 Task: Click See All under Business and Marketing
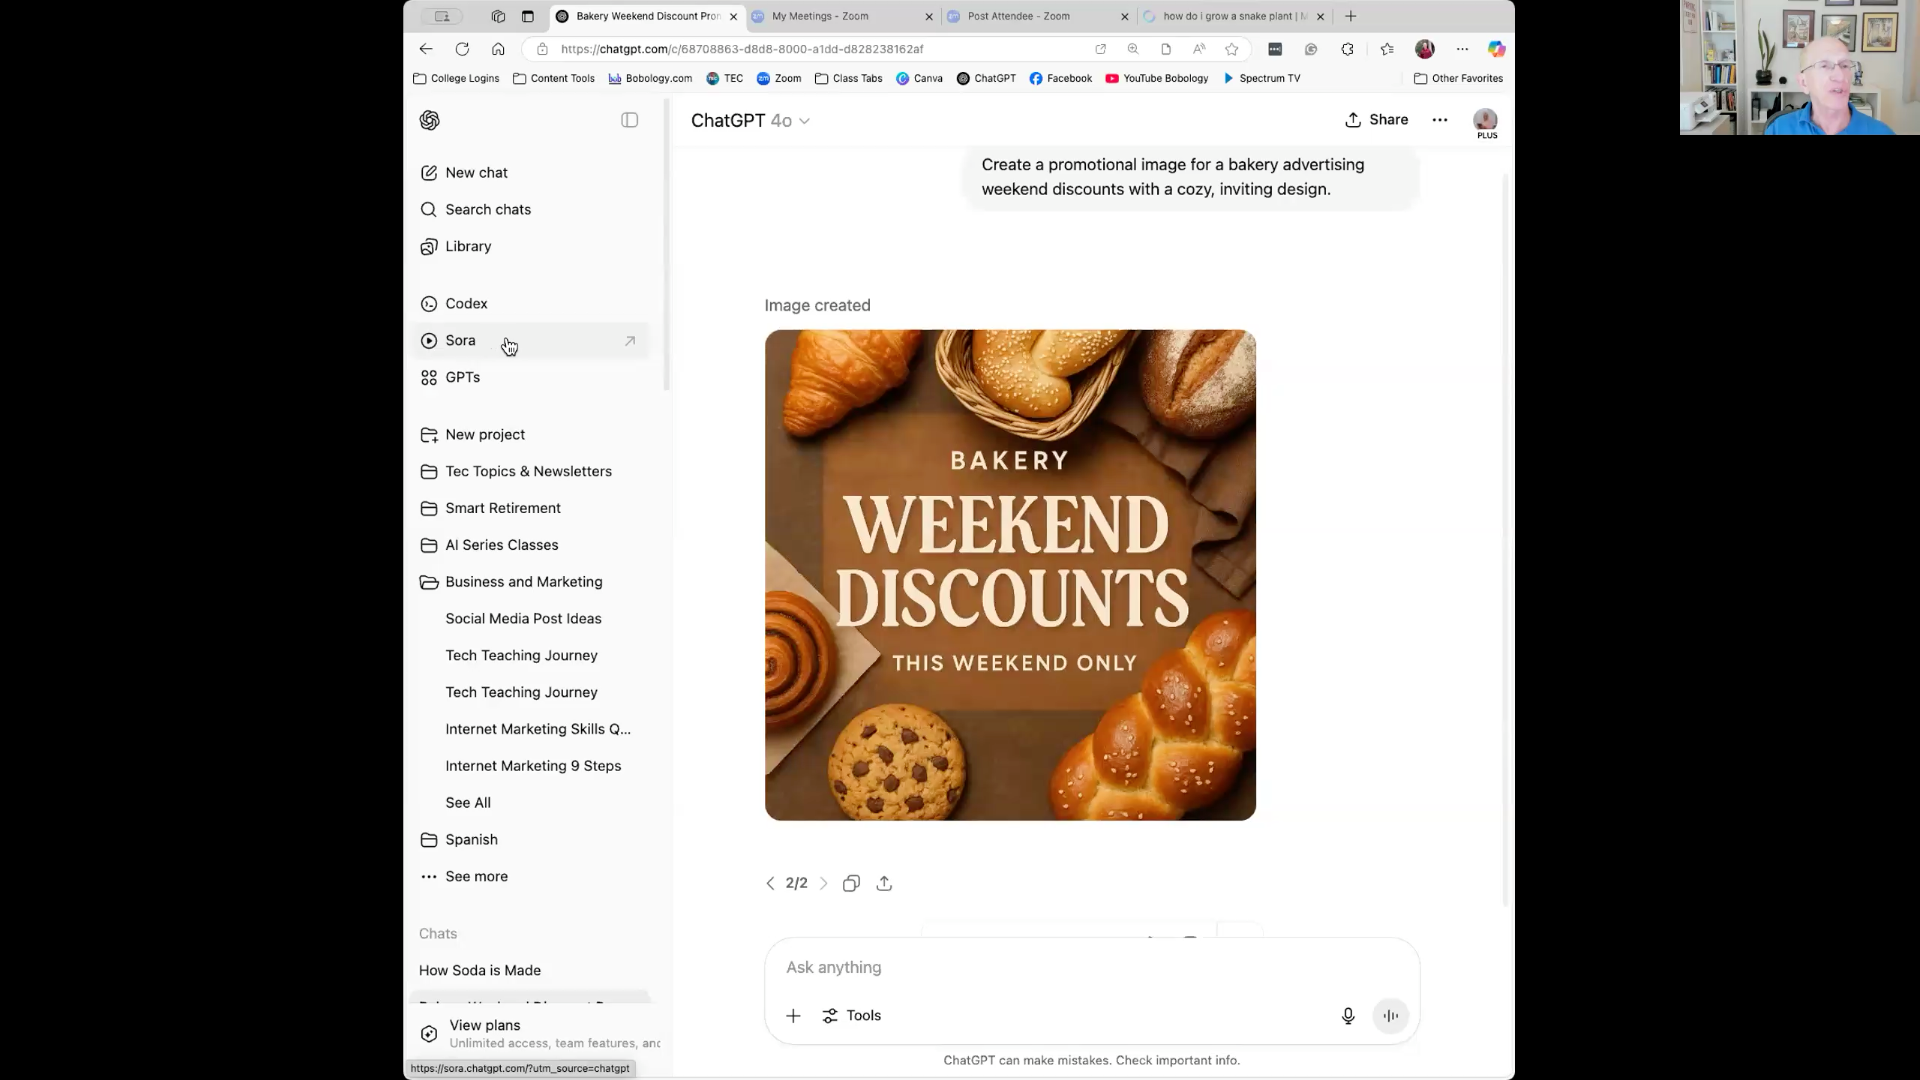pyautogui.click(x=468, y=803)
